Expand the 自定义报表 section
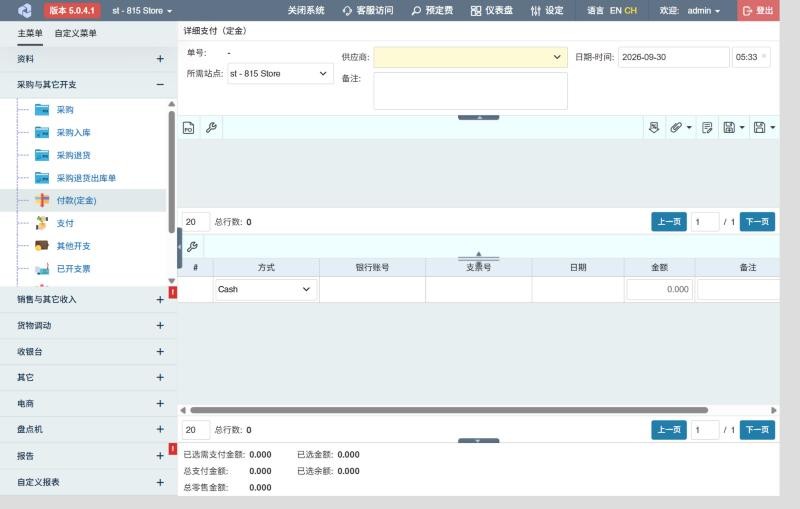800x509 pixels. tap(160, 482)
